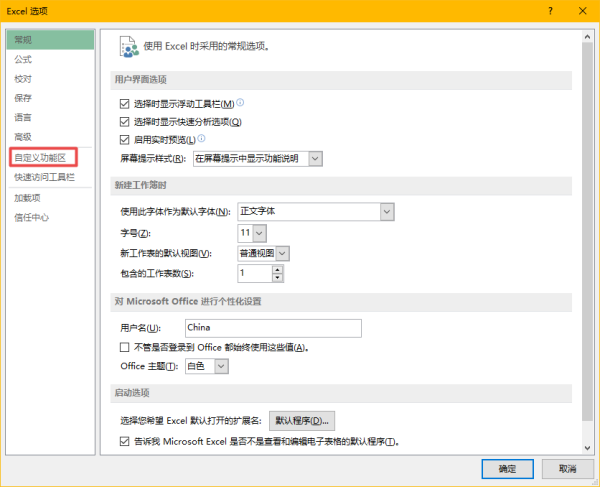Click the general options header icon
The image size is (600, 487).
tap(129, 47)
